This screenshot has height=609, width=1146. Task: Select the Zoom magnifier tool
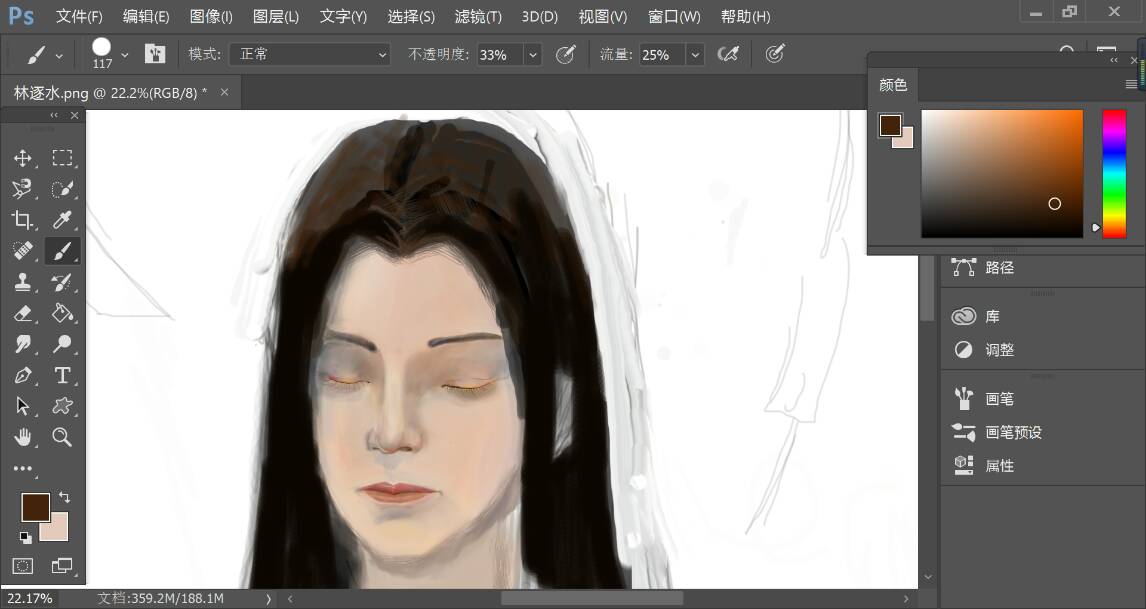(62, 437)
